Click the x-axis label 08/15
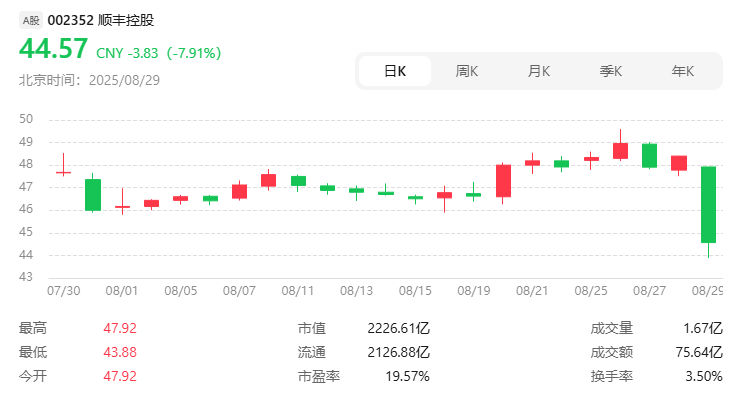The height and width of the screenshot is (397, 746). (x=415, y=291)
